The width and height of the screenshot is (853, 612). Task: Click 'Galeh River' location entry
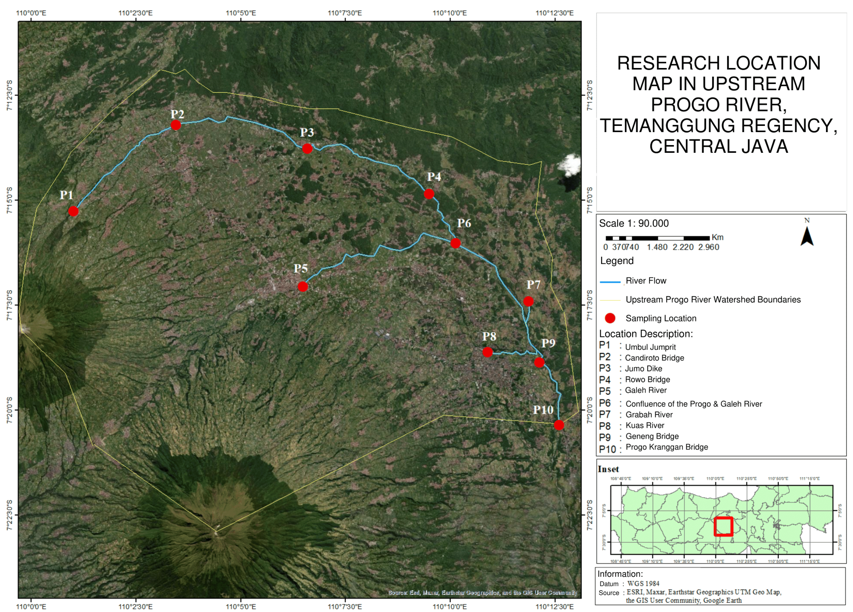coord(646,390)
